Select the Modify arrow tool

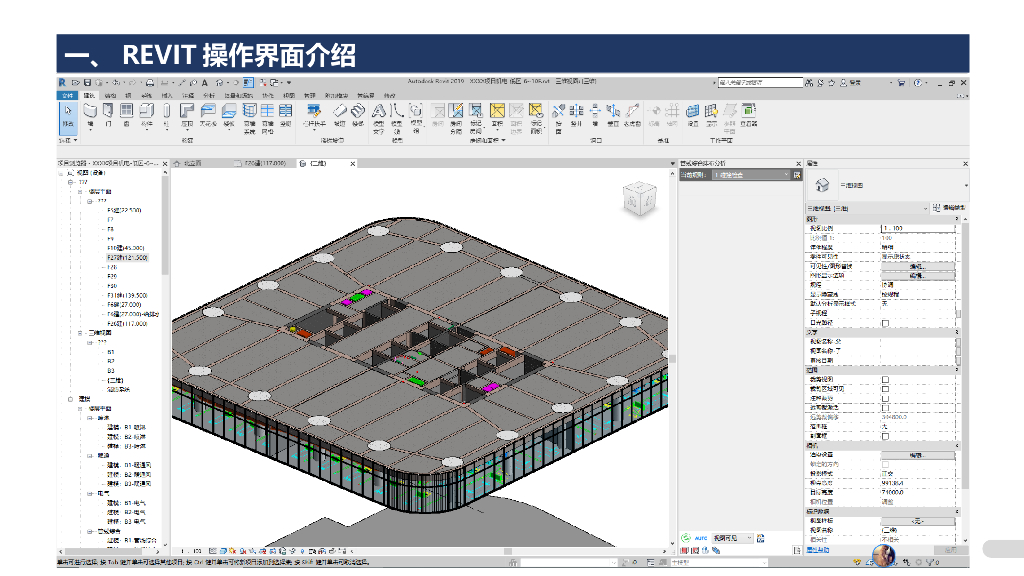pyautogui.click(x=68, y=114)
